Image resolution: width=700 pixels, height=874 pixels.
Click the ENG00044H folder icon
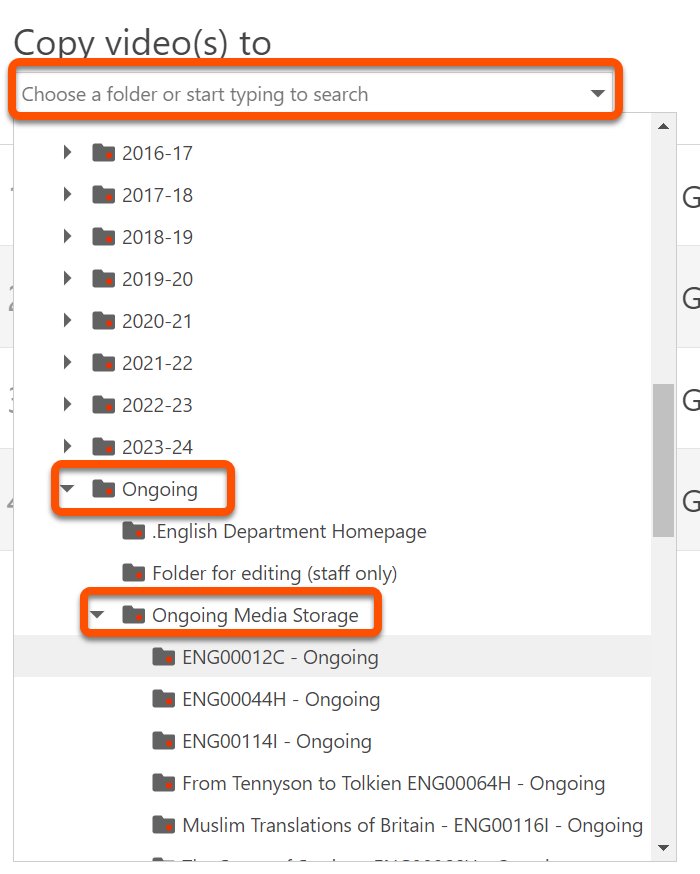(x=163, y=699)
